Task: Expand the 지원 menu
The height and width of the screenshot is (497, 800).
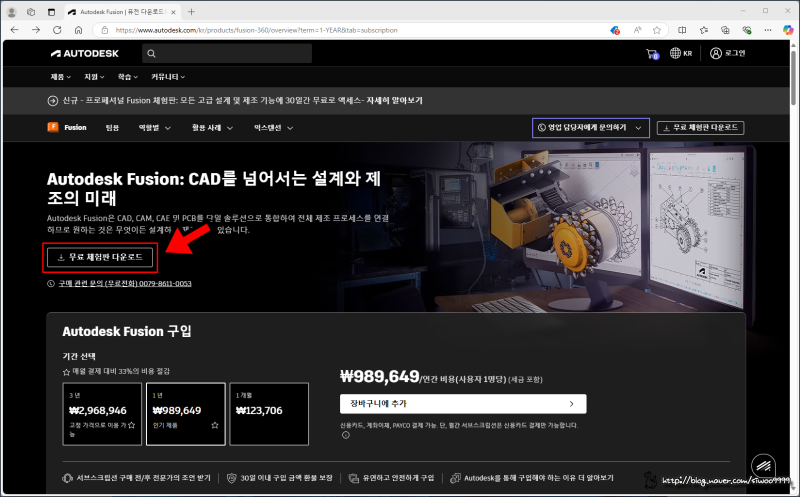Action: coord(94,77)
